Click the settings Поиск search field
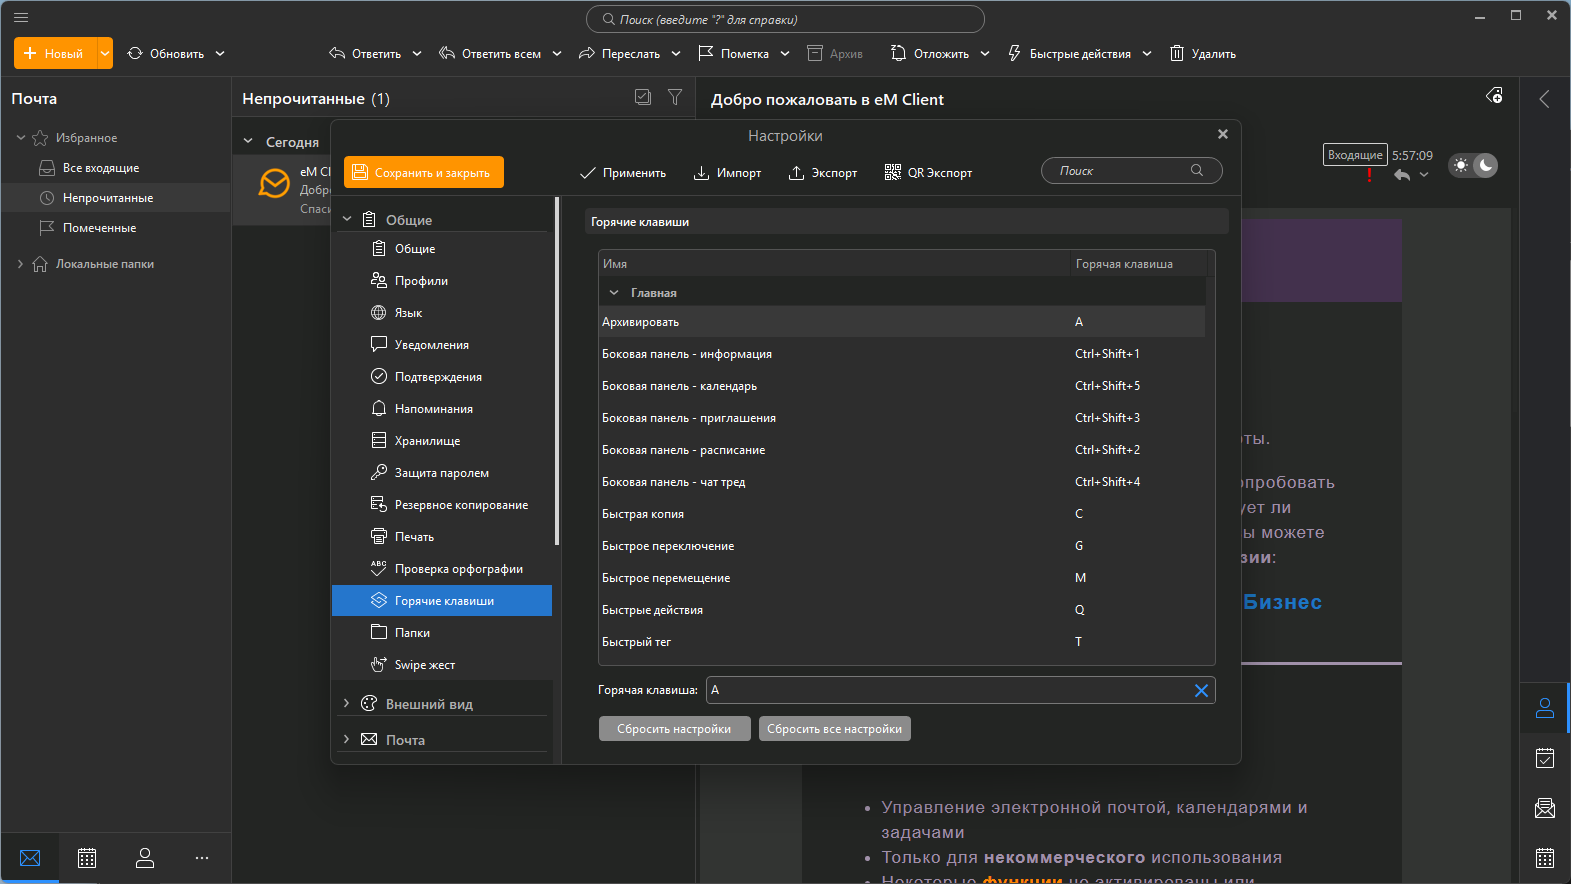Screen dimensions: 1571x884 (1120, 171)
